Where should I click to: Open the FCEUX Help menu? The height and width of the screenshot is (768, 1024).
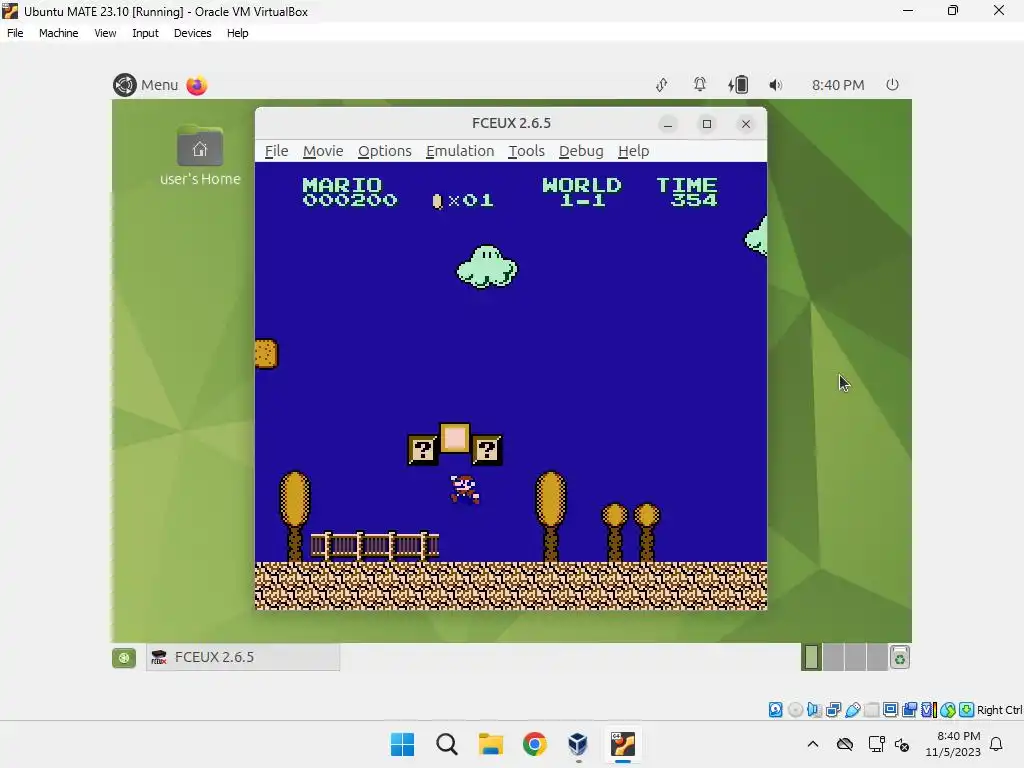633,151
